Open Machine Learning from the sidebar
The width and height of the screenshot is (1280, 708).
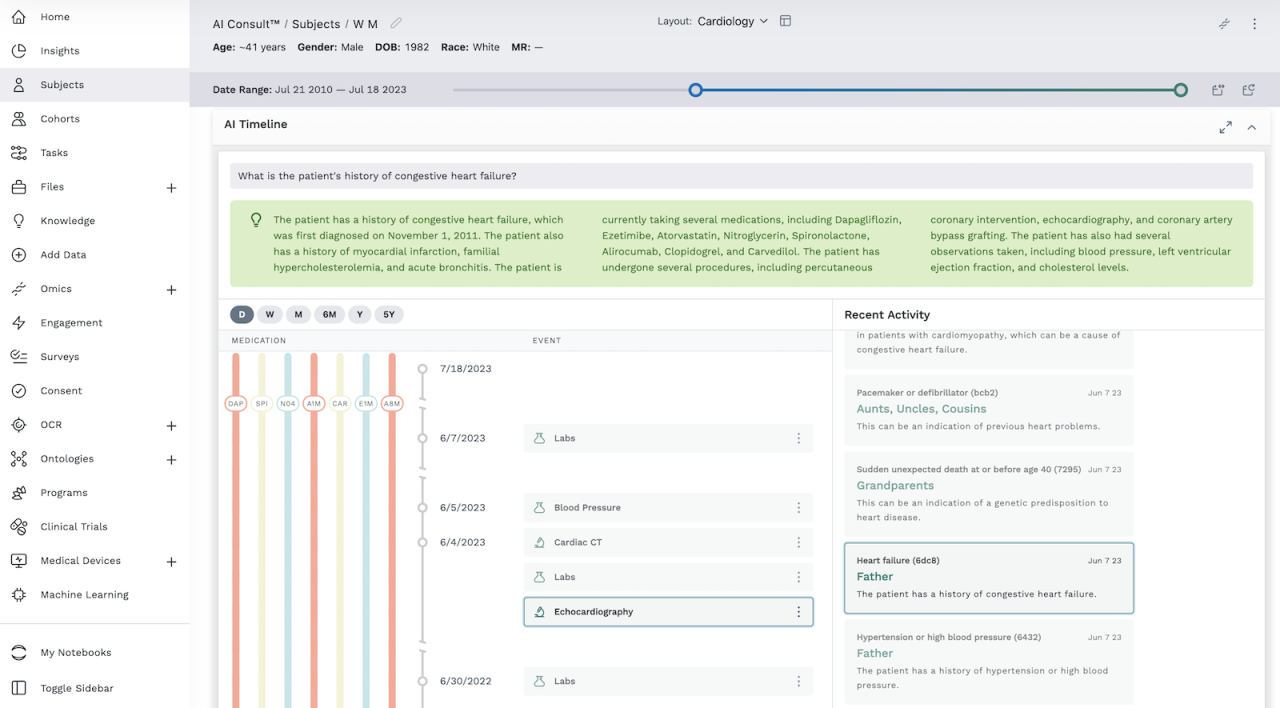[84, 594]
